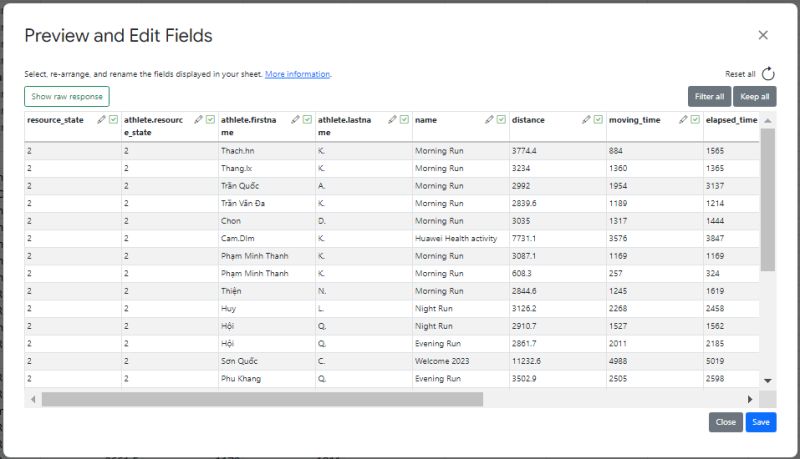
Task: Toggle the name field checkbox
Action: [501, 119]
